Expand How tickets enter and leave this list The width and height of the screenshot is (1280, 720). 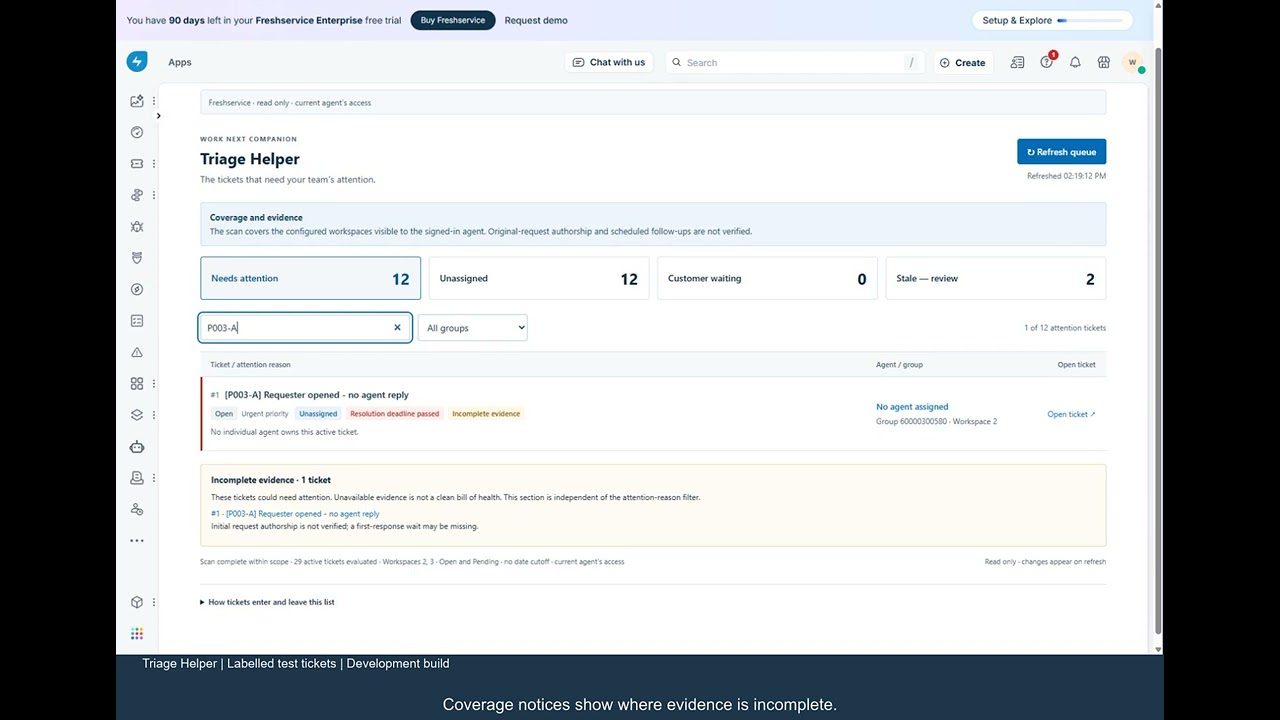point(267,602)
